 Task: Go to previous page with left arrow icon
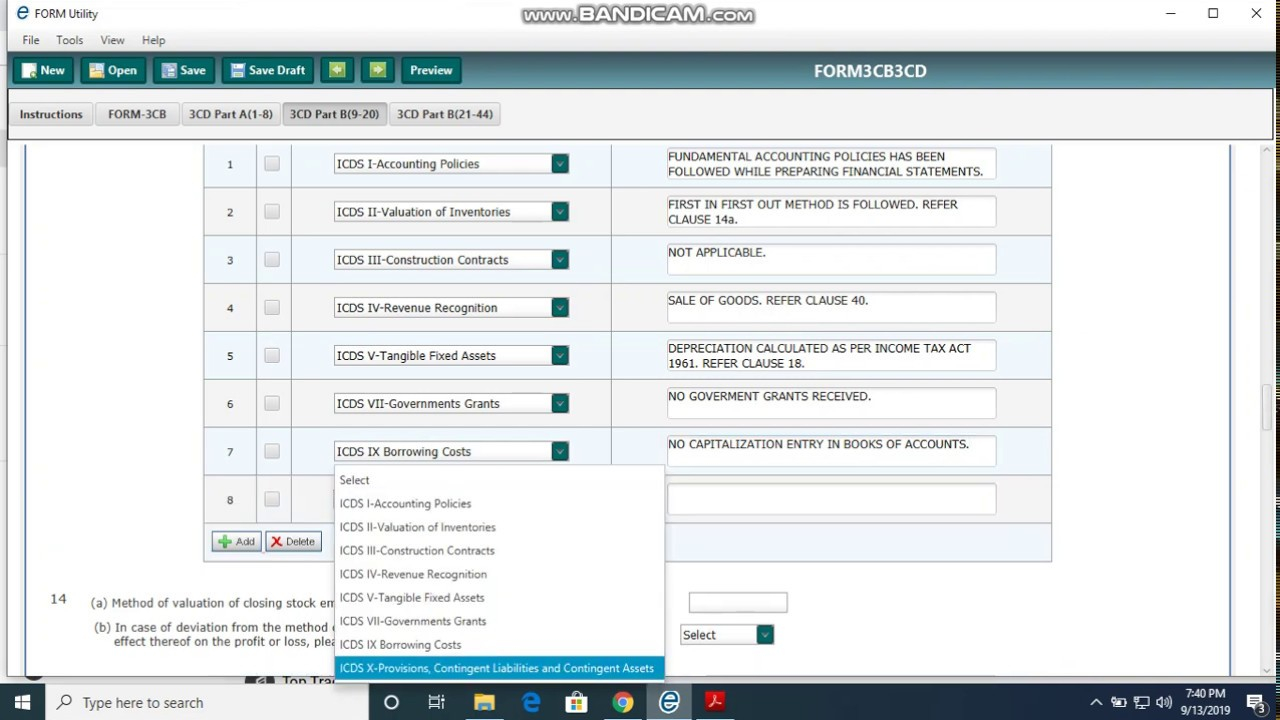(337, 70)
